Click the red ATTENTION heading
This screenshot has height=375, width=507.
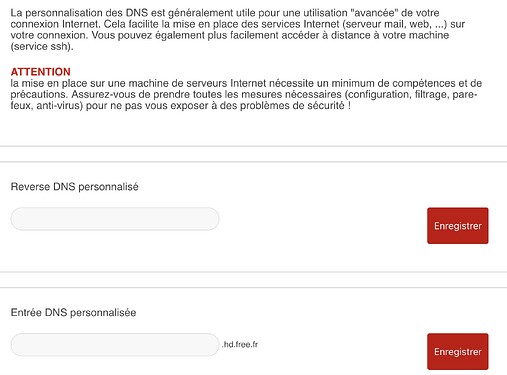[40, 72]
